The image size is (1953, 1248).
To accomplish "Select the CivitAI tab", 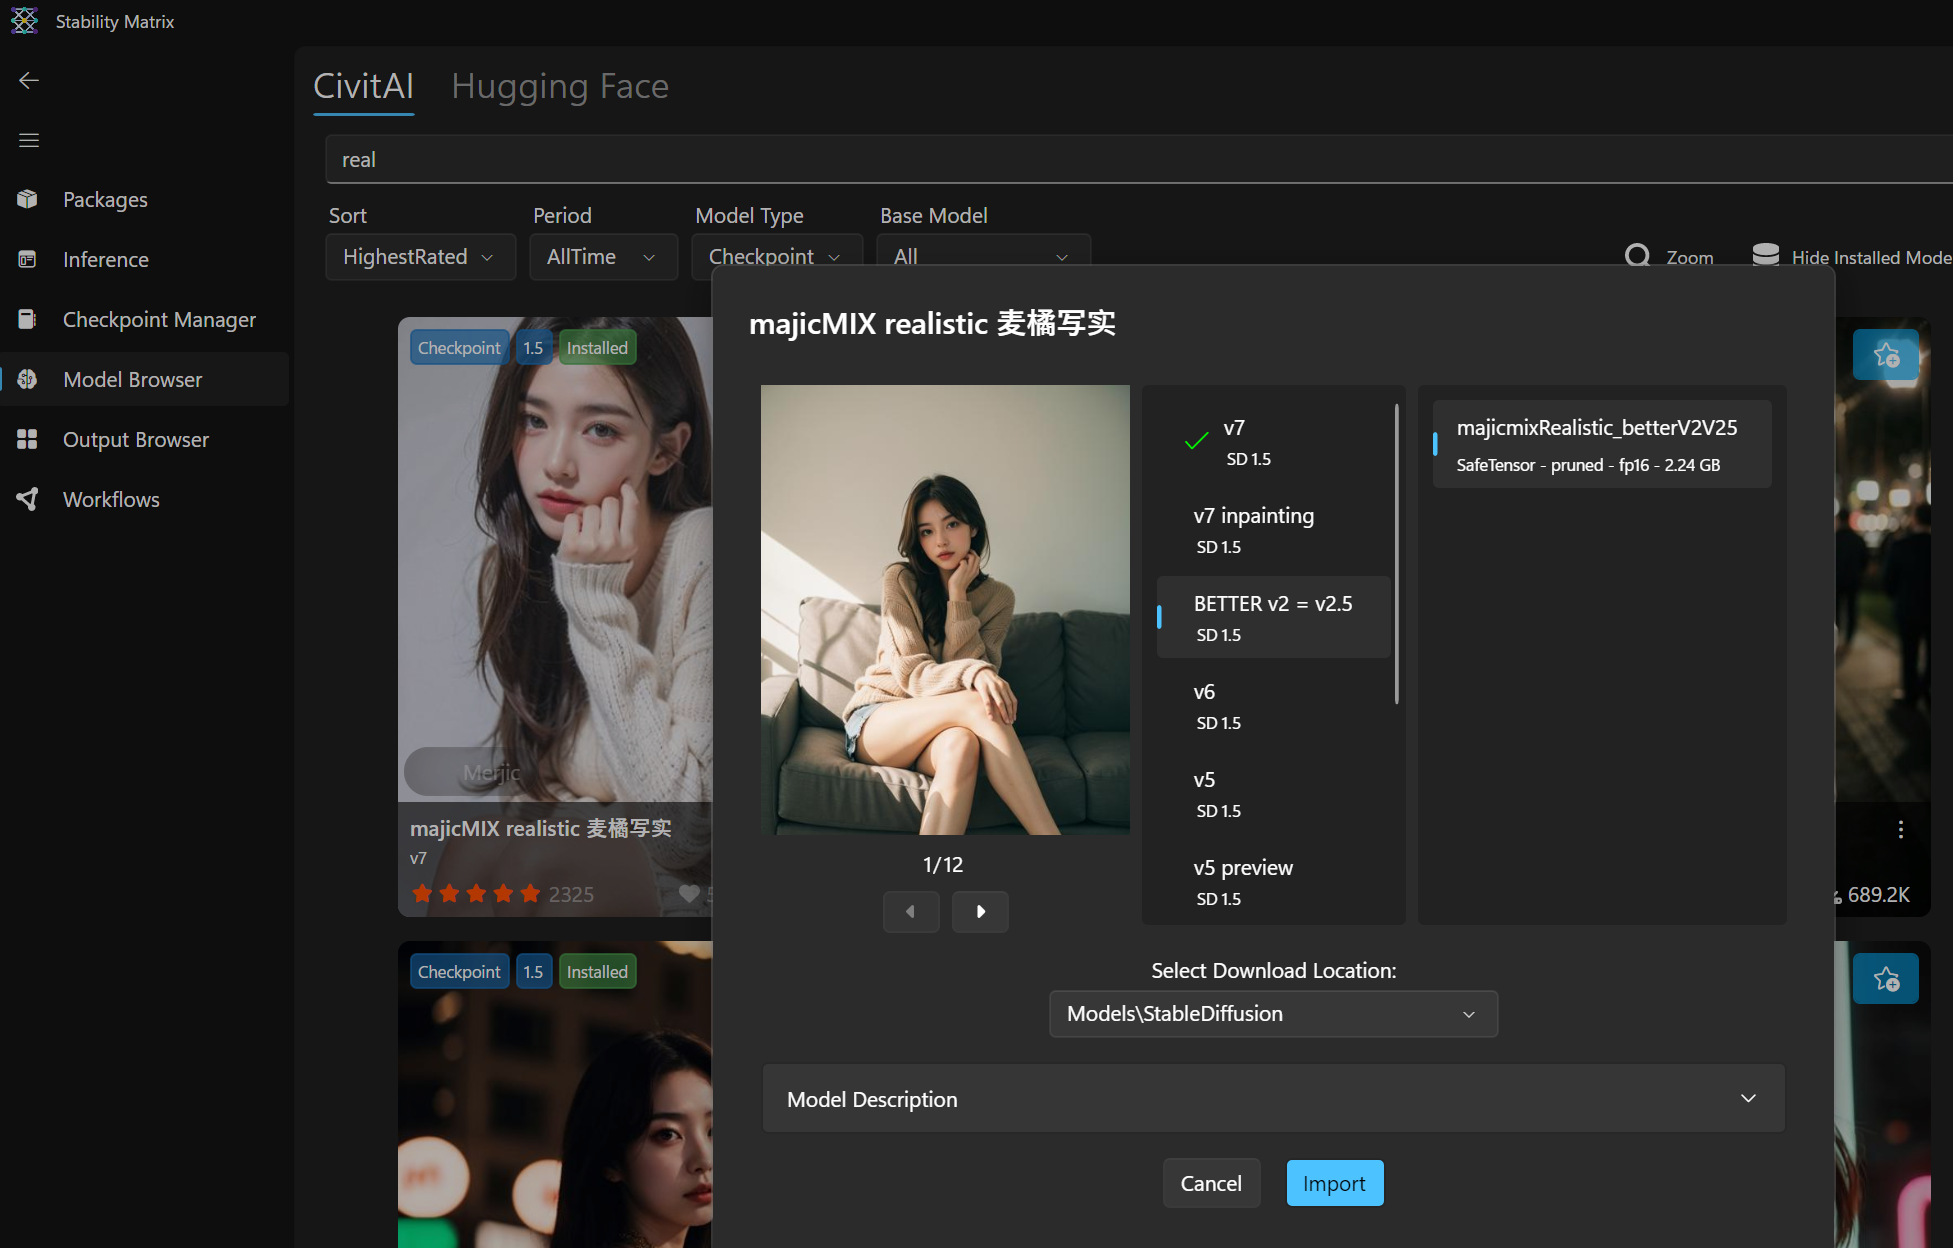I will [x=363, y=86].
